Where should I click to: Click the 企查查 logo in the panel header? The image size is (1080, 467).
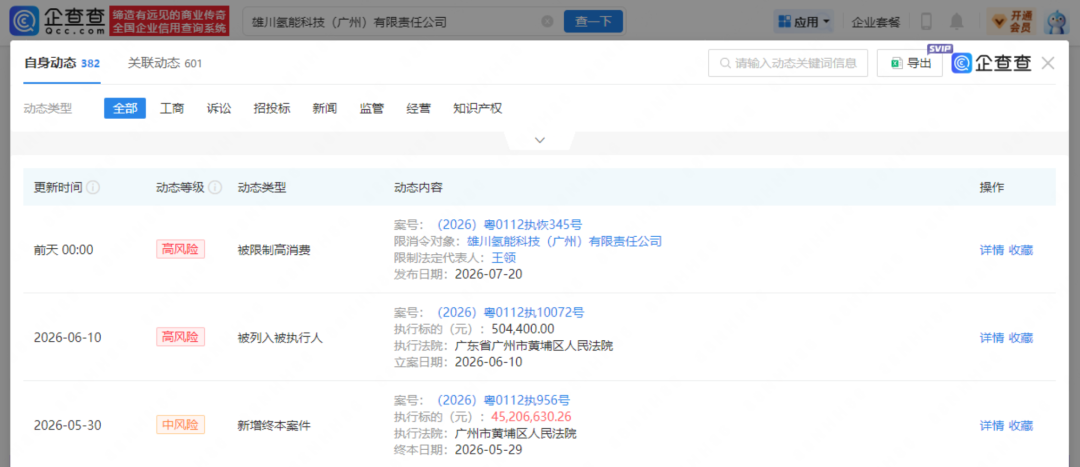coord(992,63)
